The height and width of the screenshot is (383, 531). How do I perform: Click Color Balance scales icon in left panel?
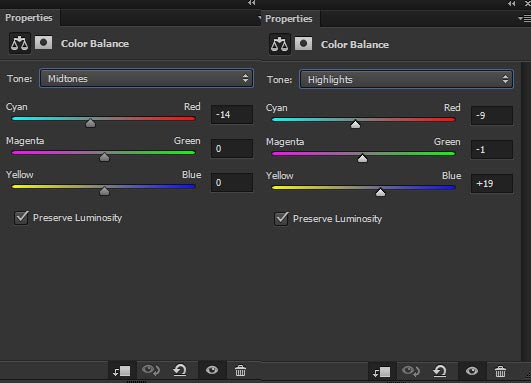(x=20, y=43)
